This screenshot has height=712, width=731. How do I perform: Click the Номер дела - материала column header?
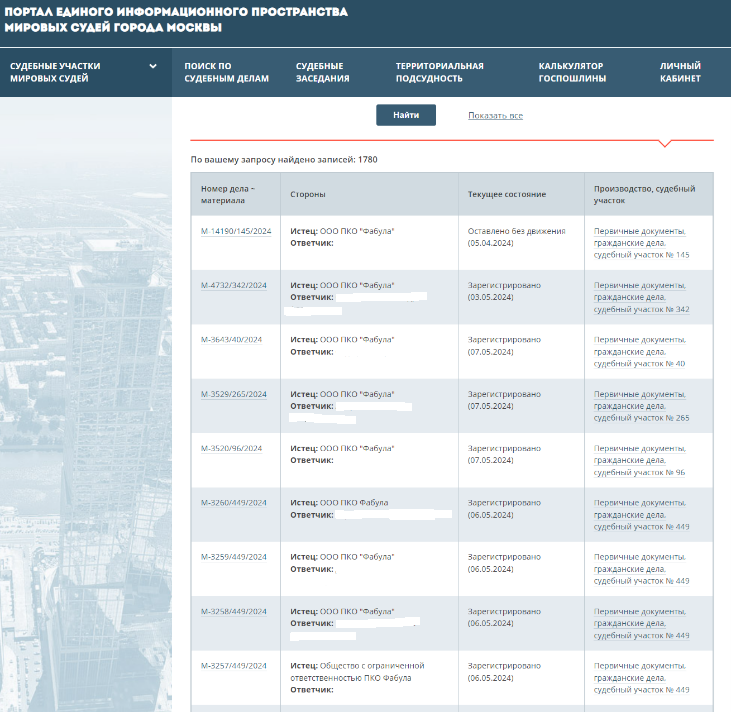point(228,194)
